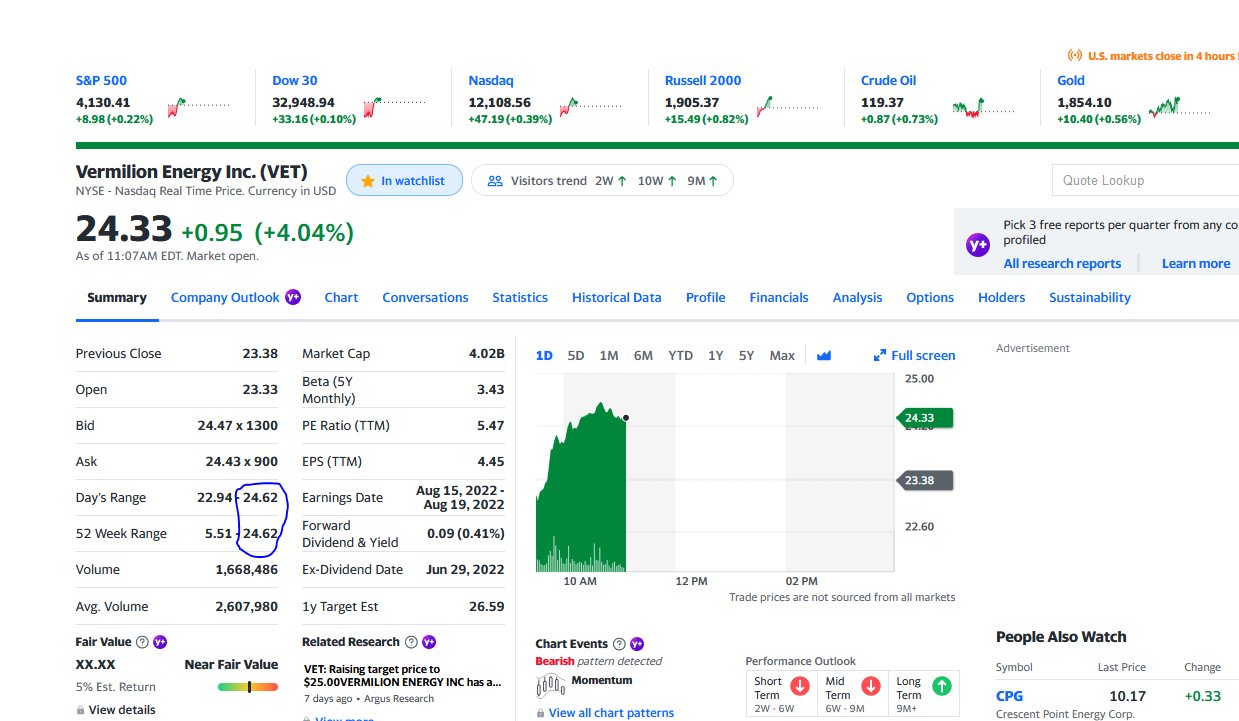
Task: Click the Nasdaq sparkline chart
Action: pyautogui.click(x=591, y=107)
